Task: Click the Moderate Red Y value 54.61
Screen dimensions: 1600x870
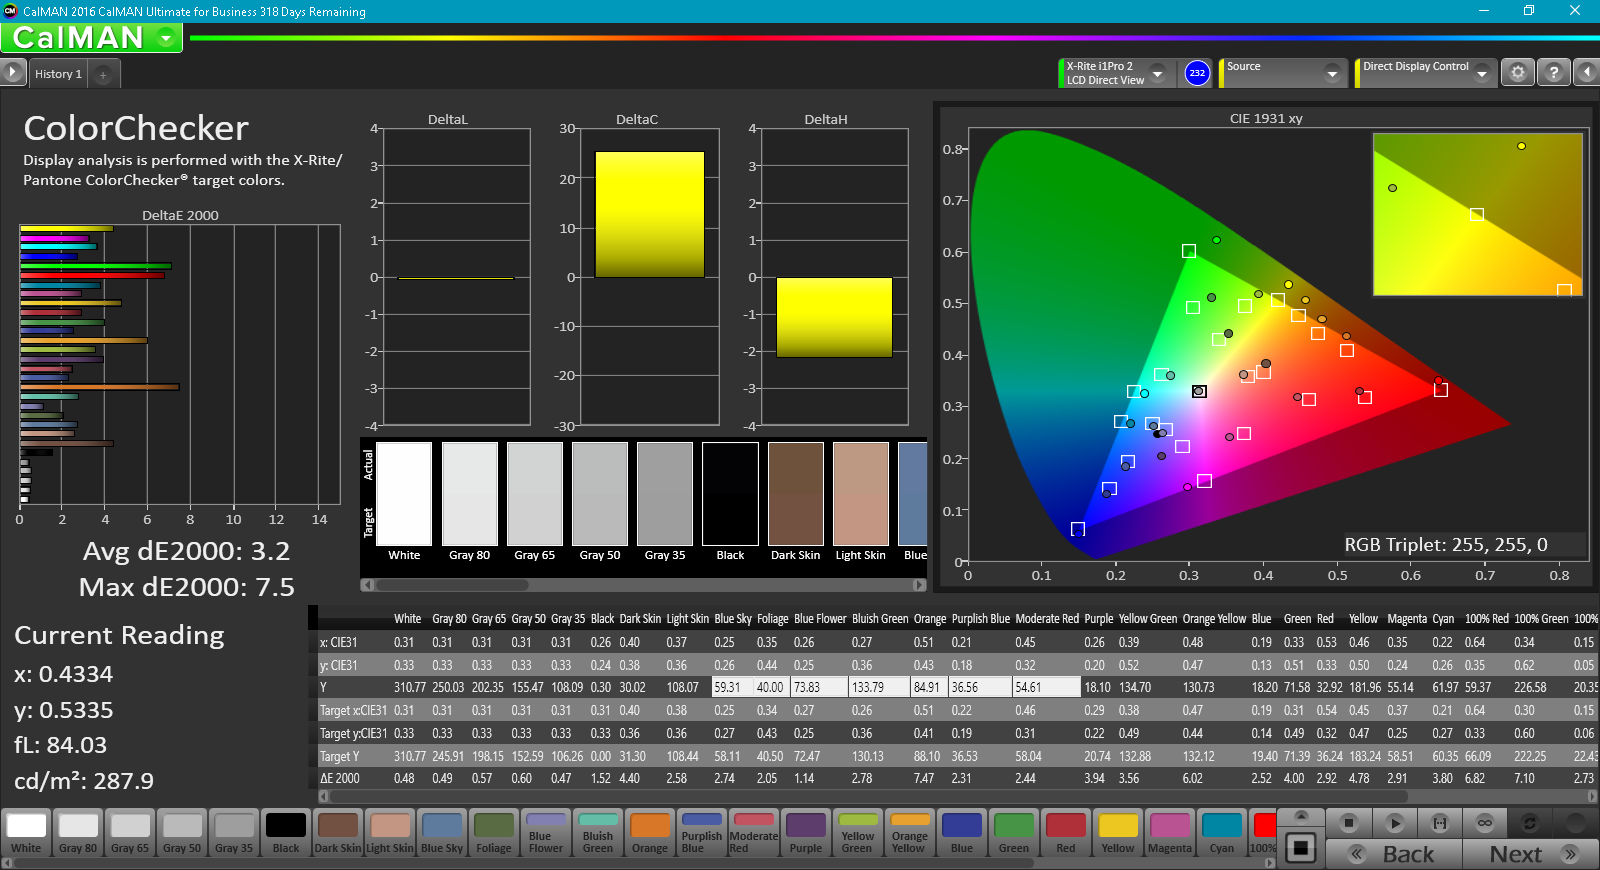Action: 1046,687
